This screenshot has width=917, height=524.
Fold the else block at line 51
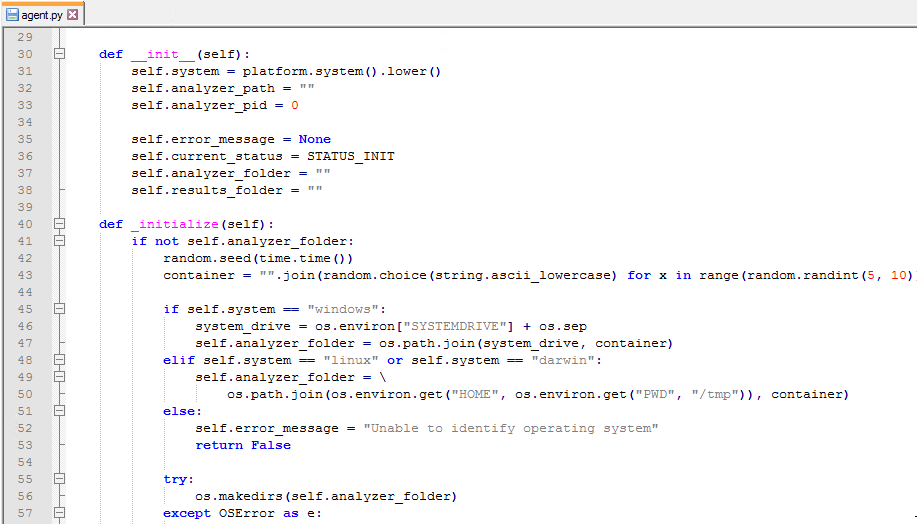click(x=59, y=411)
